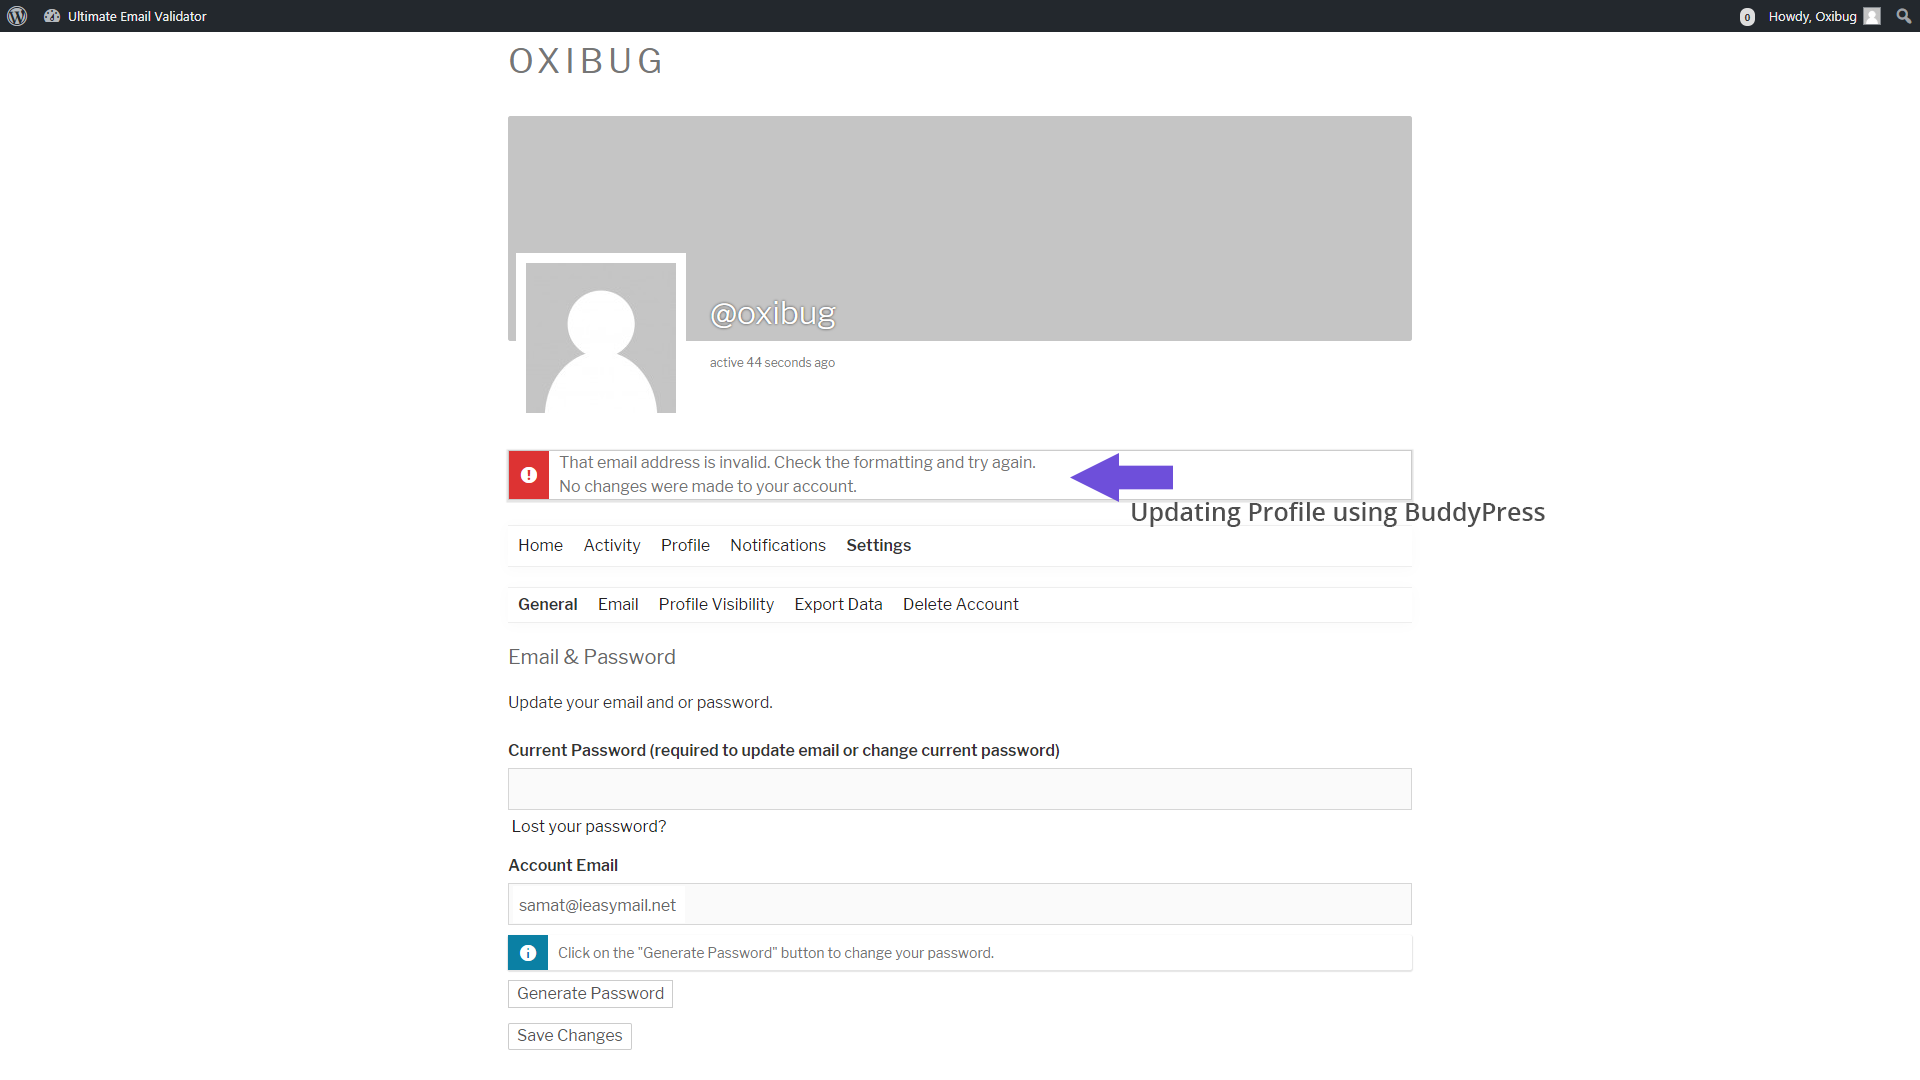Switch to the Email settings sub-tab

[618, 604]
